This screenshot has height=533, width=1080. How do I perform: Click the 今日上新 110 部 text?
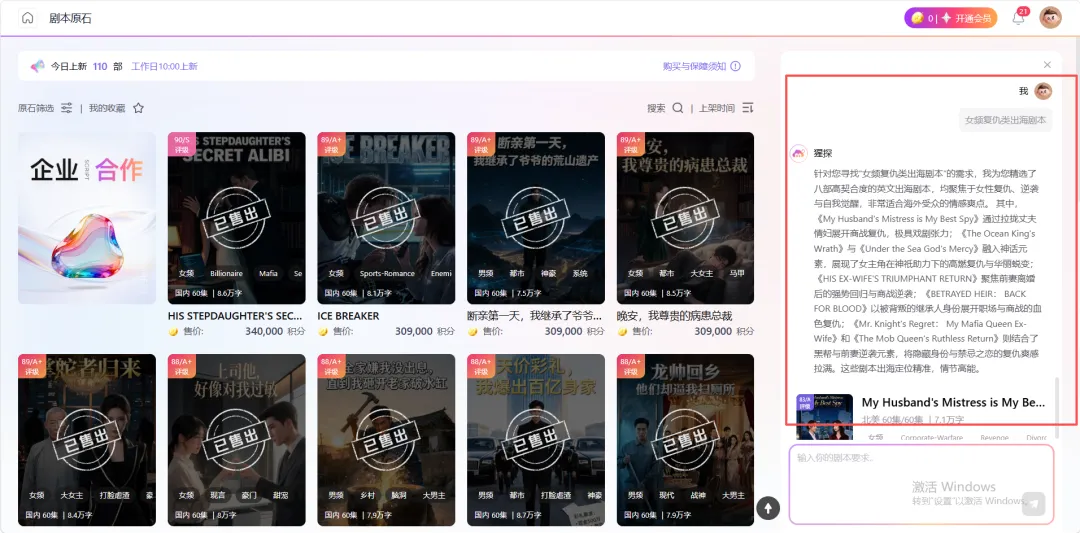click(86, 67)
